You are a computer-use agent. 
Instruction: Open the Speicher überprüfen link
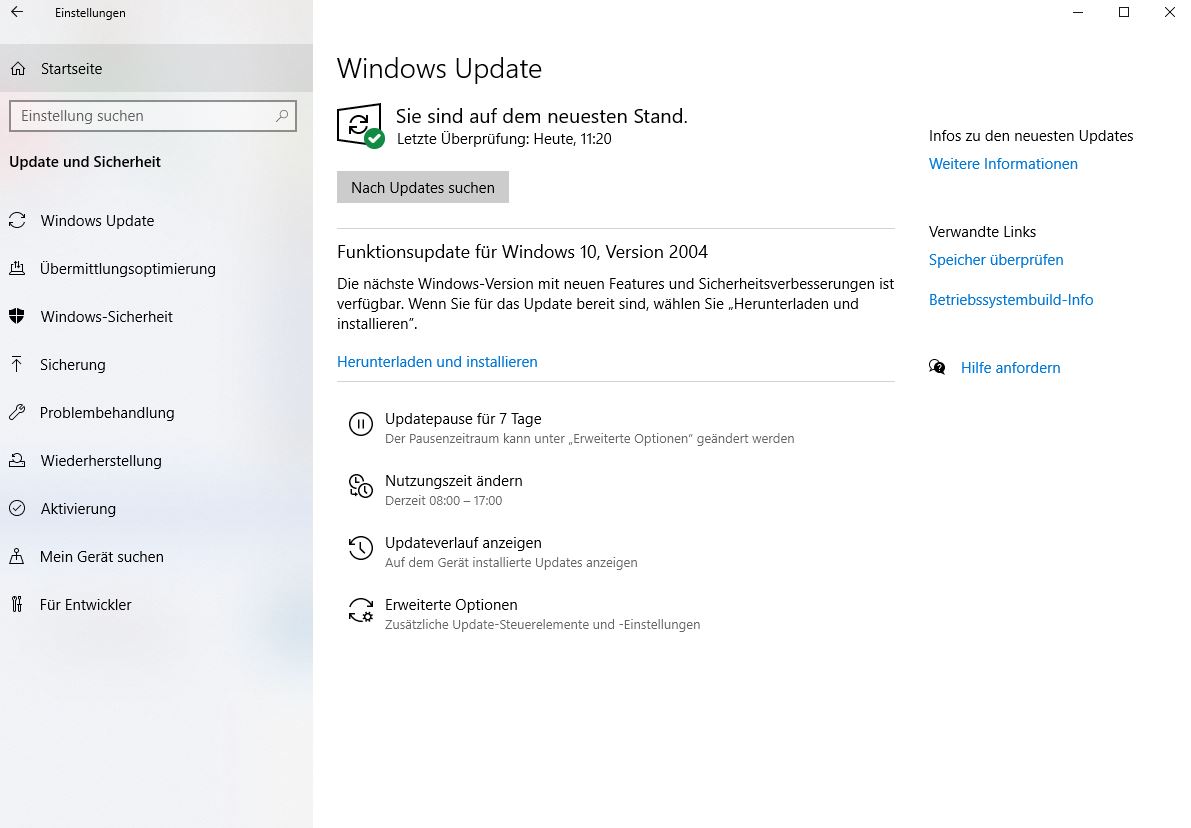996,259
